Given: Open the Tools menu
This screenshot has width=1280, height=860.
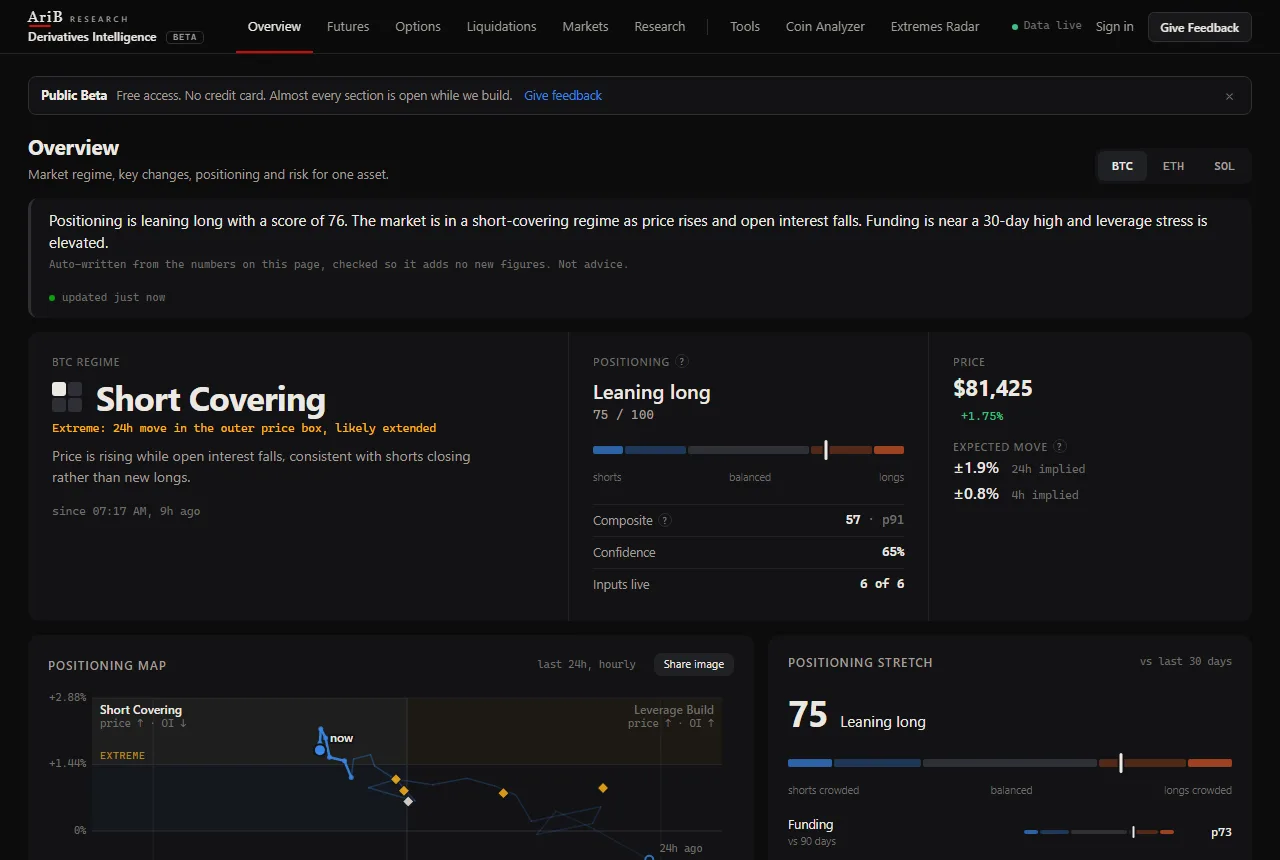Looking at the screenshot, I should coord(745,27).
